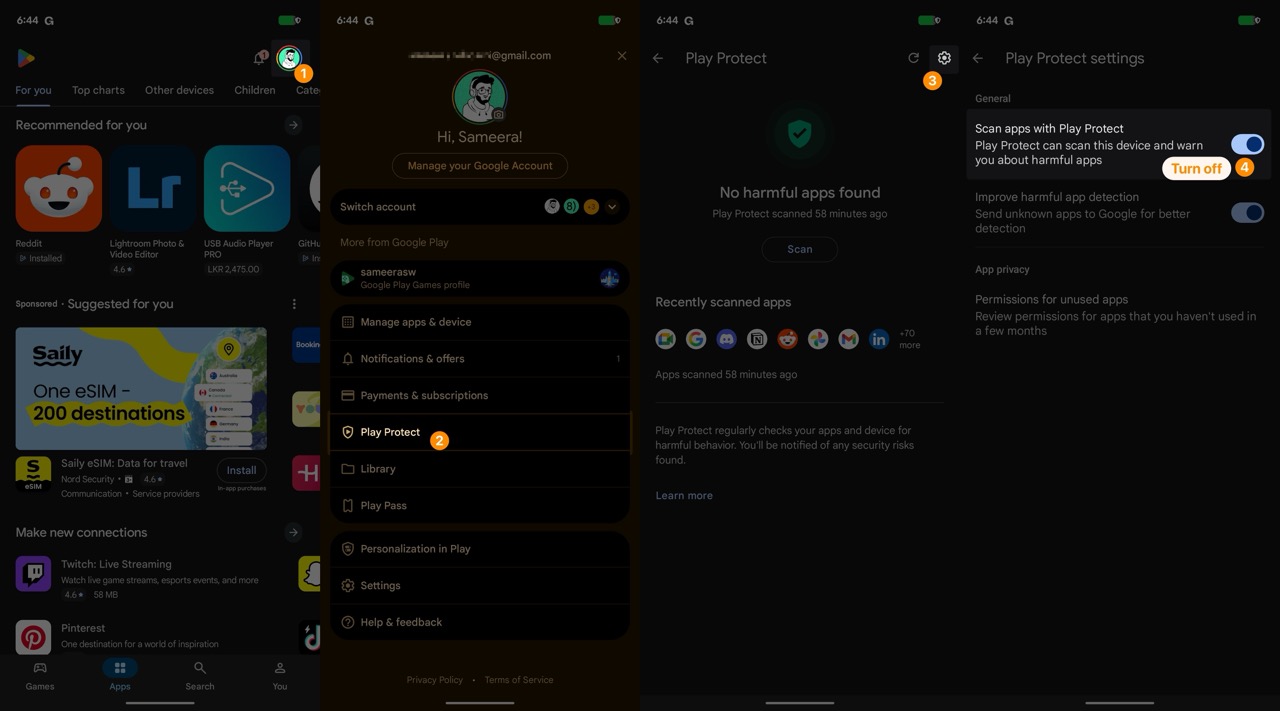Open the LinkedIn icon in recently scanned apps

[x=879, y=339]
